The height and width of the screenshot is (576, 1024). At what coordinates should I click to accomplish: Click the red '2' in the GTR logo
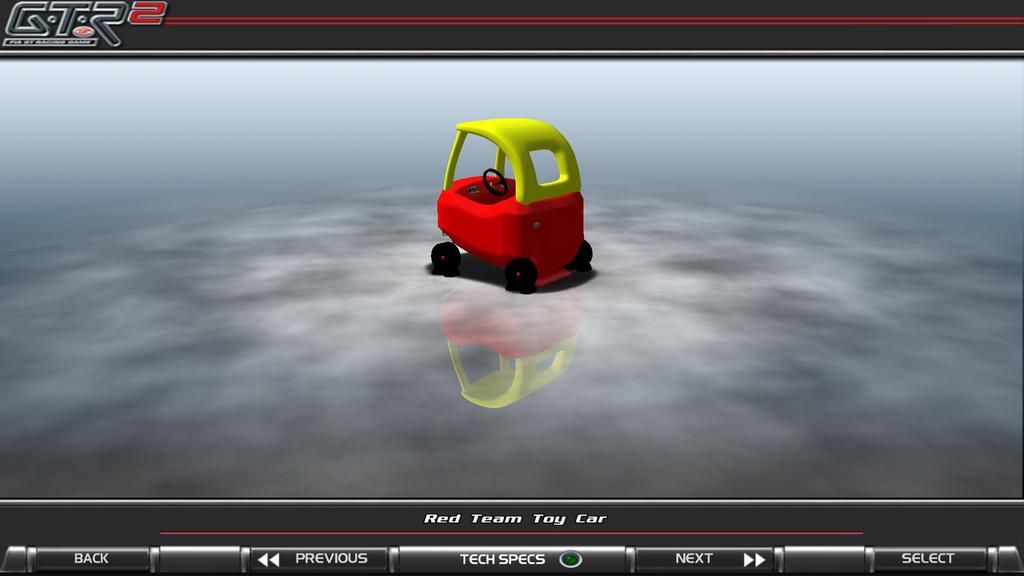[x=147, y=14]
